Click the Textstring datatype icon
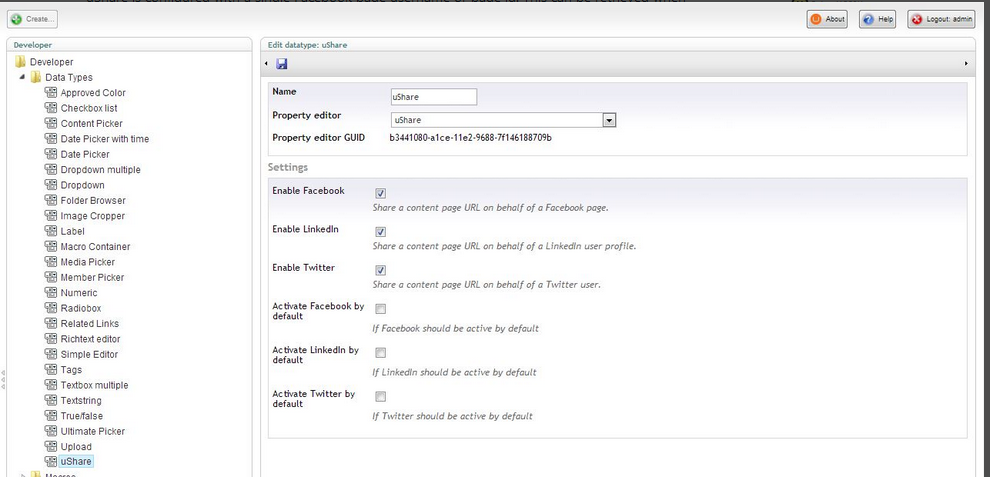 51,400
